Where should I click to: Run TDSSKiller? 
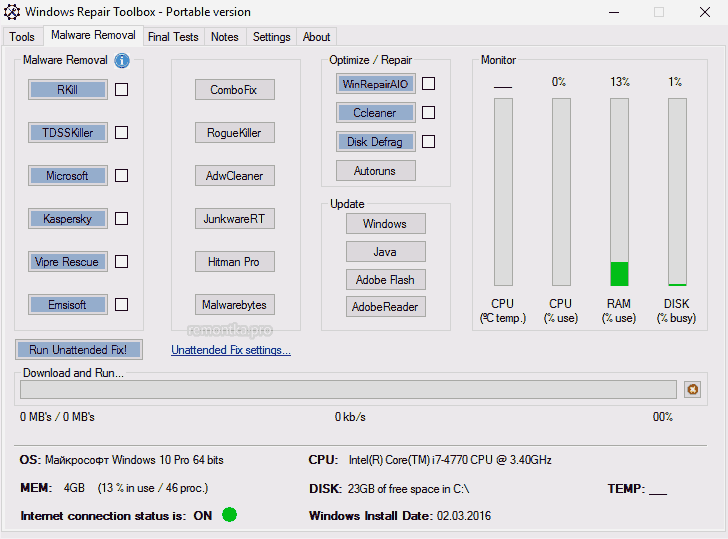68,133
